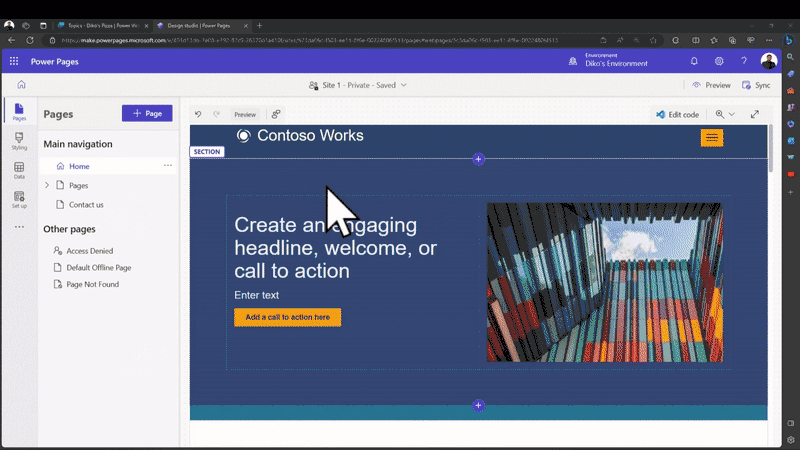Viewport: 800px width, 450px height.
Task: Click the Contoso Works logo icon
Action: pos(244,136)
